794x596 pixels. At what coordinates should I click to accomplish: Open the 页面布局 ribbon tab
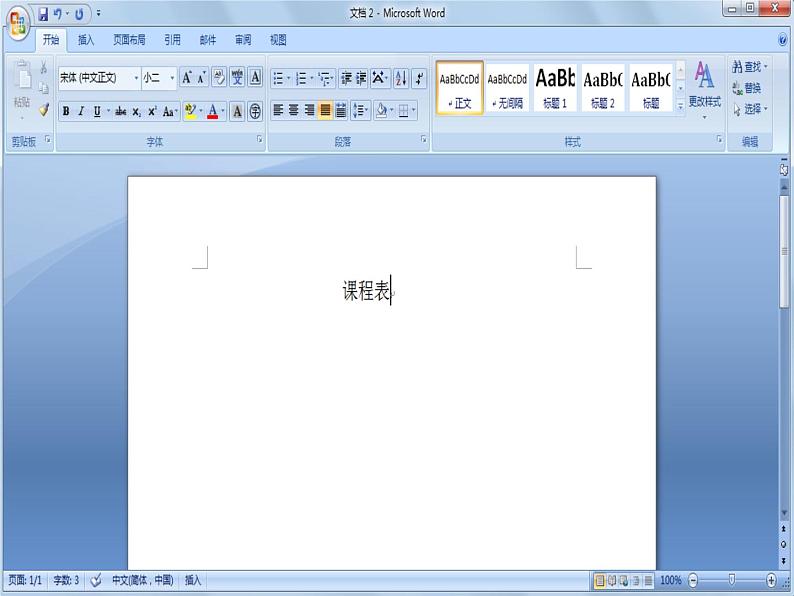129,40
